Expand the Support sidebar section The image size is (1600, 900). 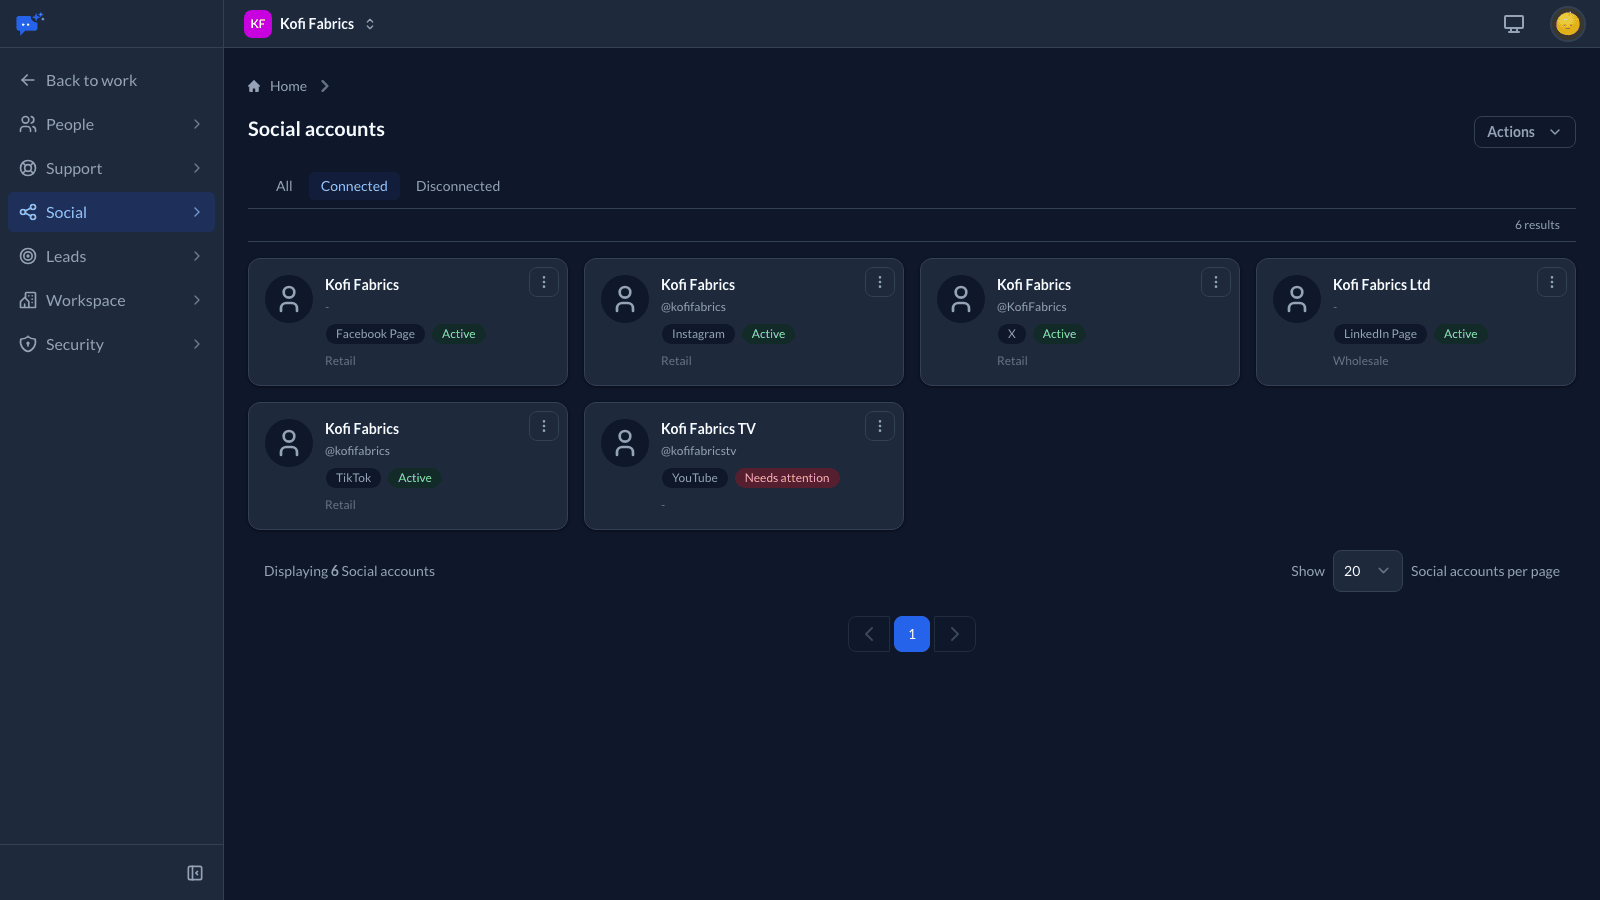click(x=111, y=168)
